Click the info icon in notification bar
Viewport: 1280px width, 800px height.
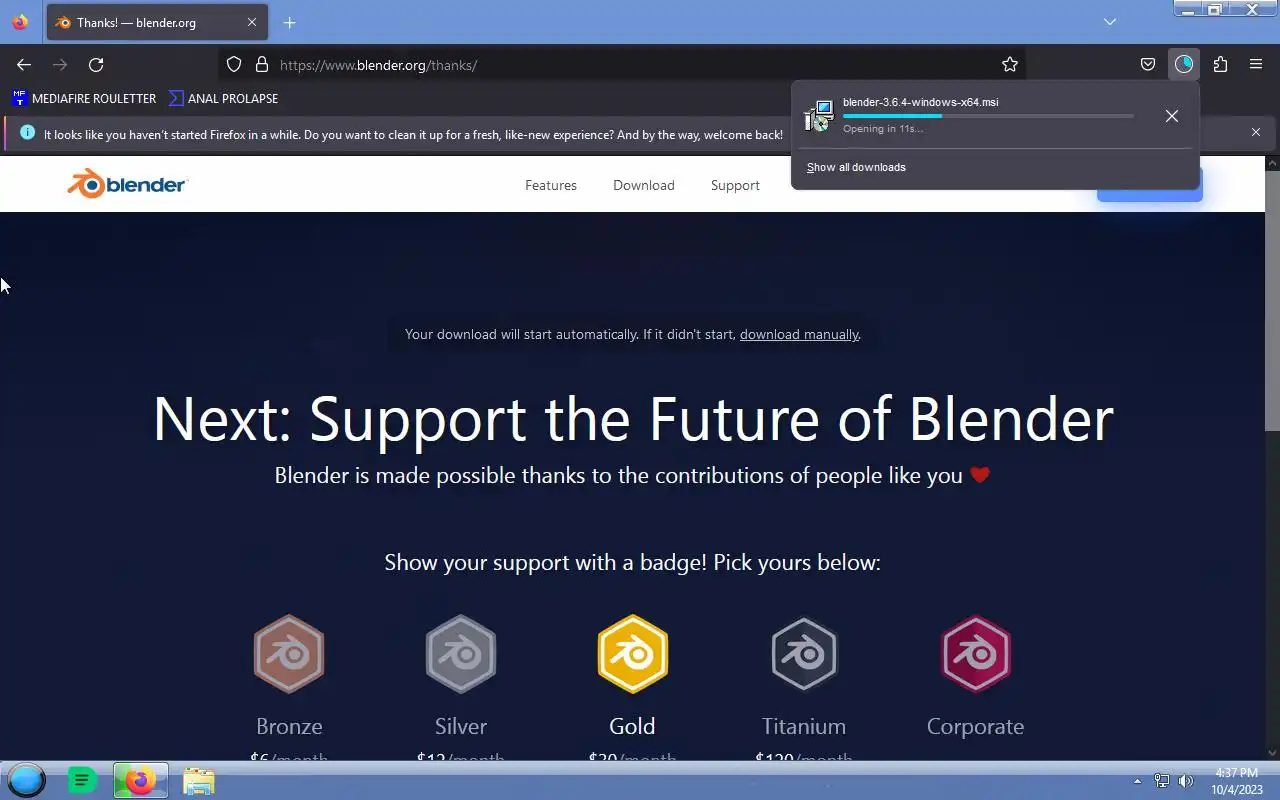[27, 132]
